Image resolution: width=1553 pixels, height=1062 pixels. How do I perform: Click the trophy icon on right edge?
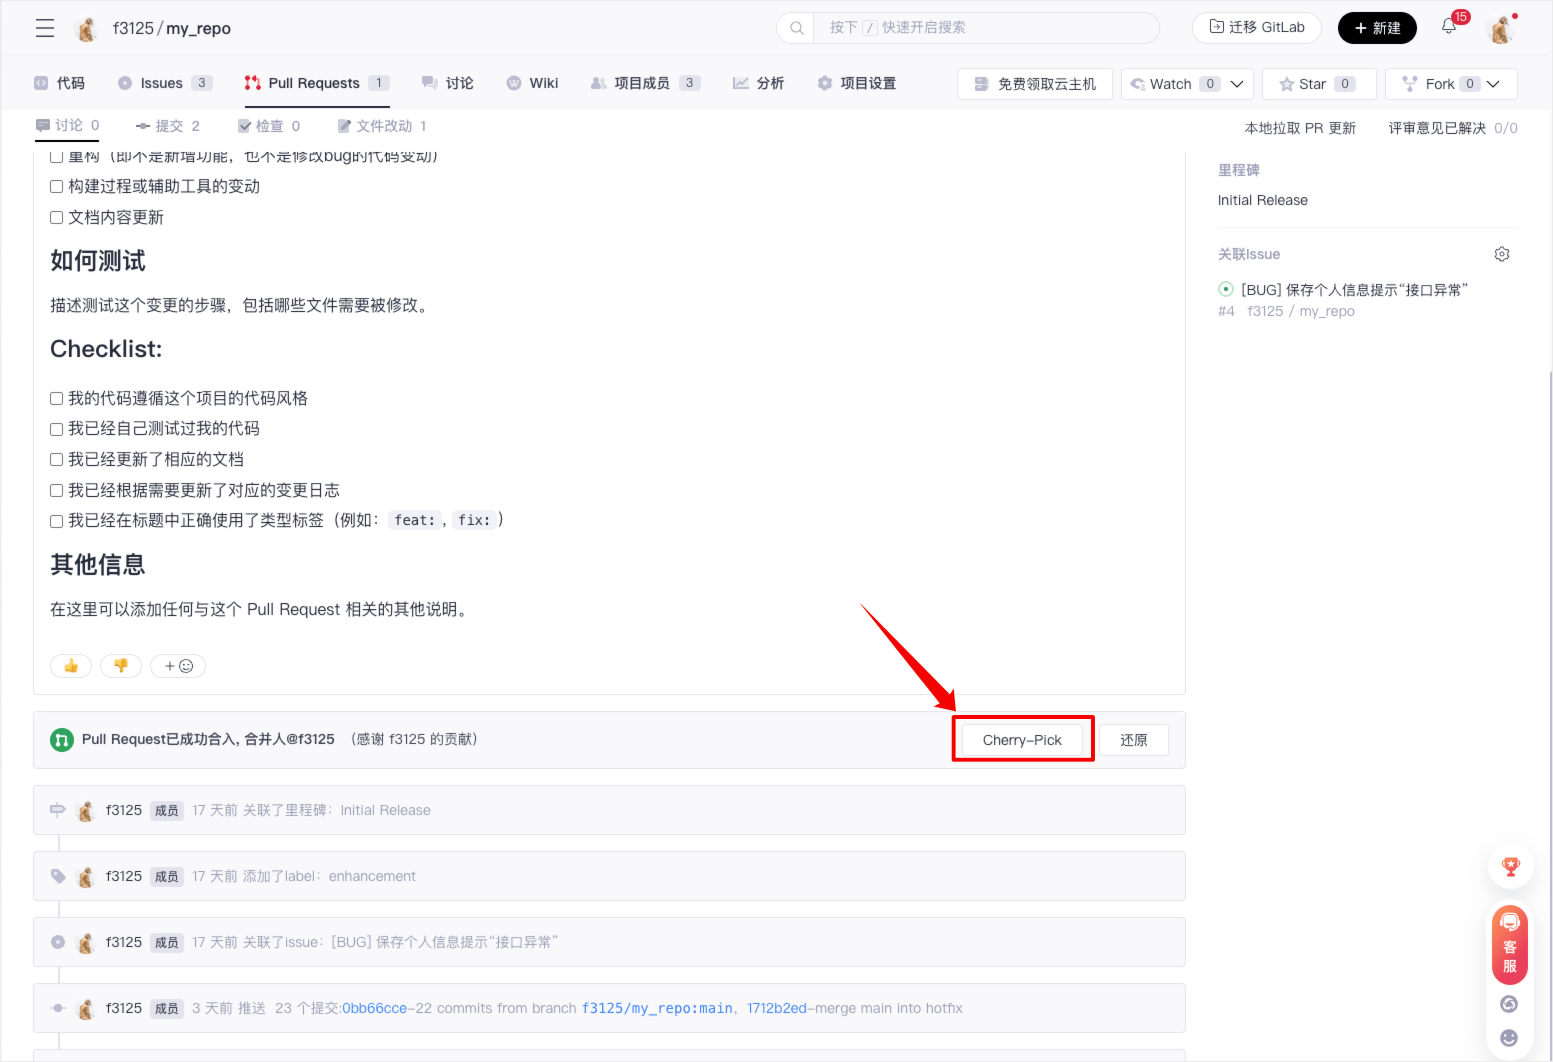[1510, 867]
